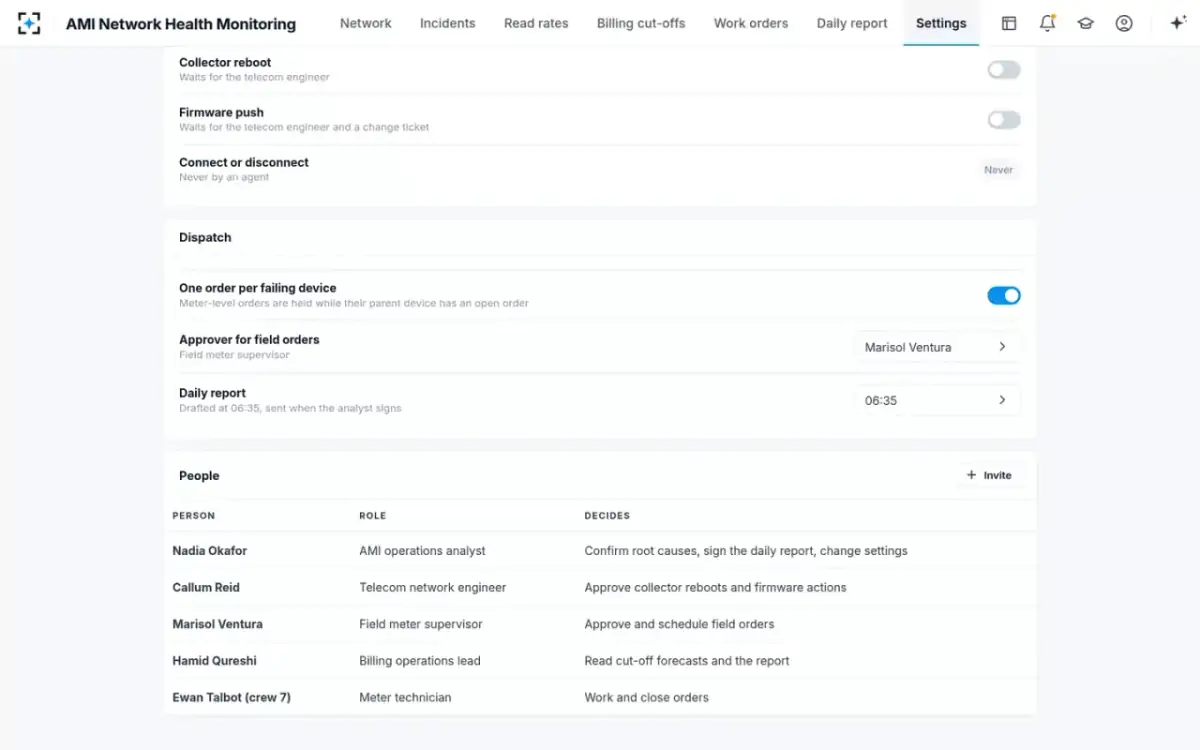
Task: Click the plus icon beside Invite
Action: click(x=971, y=475)
